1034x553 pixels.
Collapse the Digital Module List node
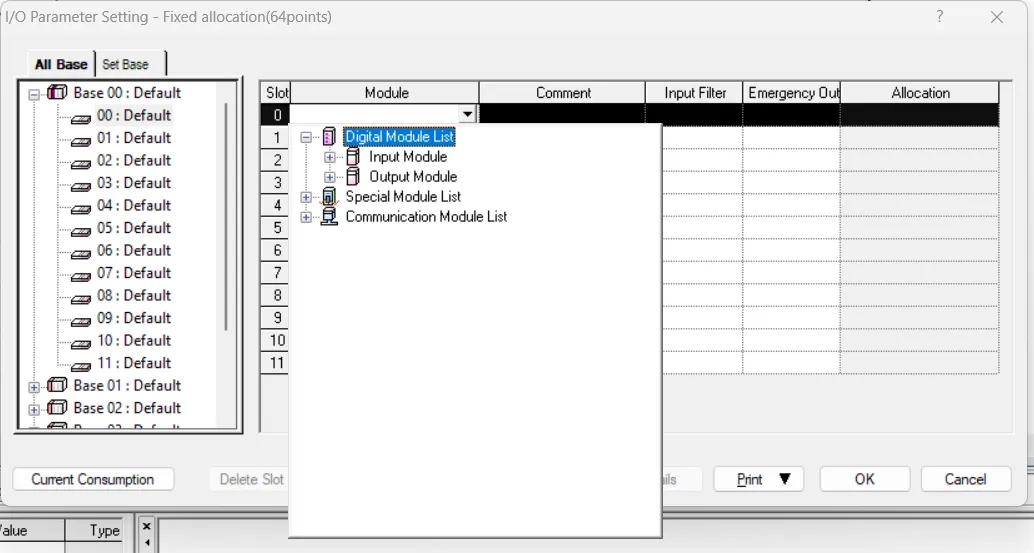(306, 138)
